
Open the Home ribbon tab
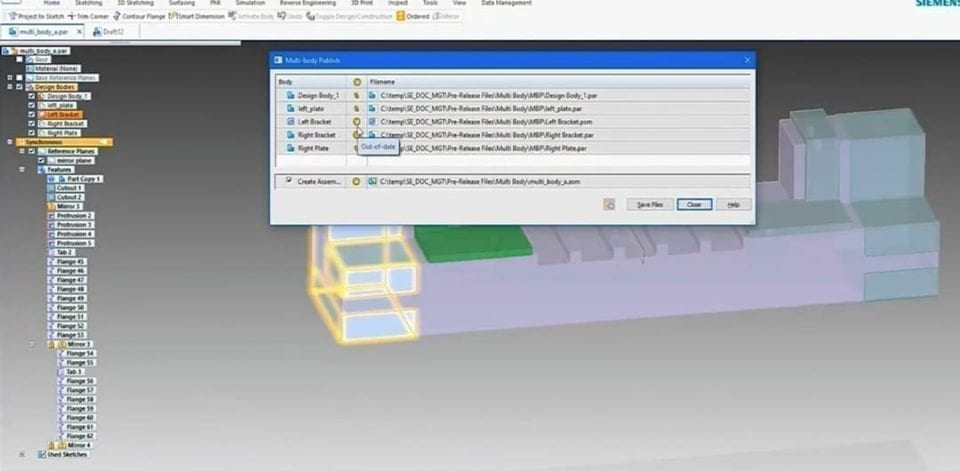[52, 3]
